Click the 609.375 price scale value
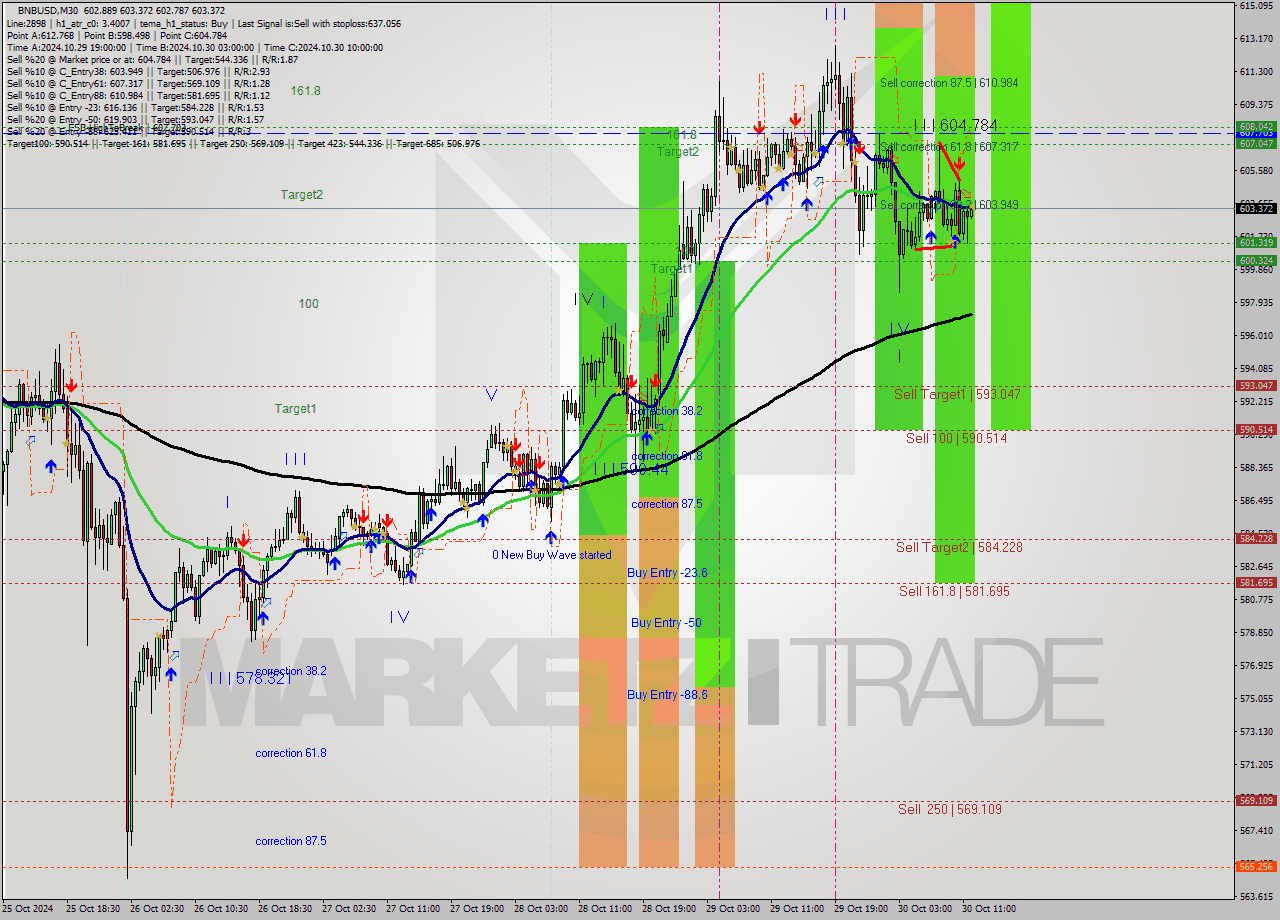The image size is (1280, 920). tap(1255, 104)
